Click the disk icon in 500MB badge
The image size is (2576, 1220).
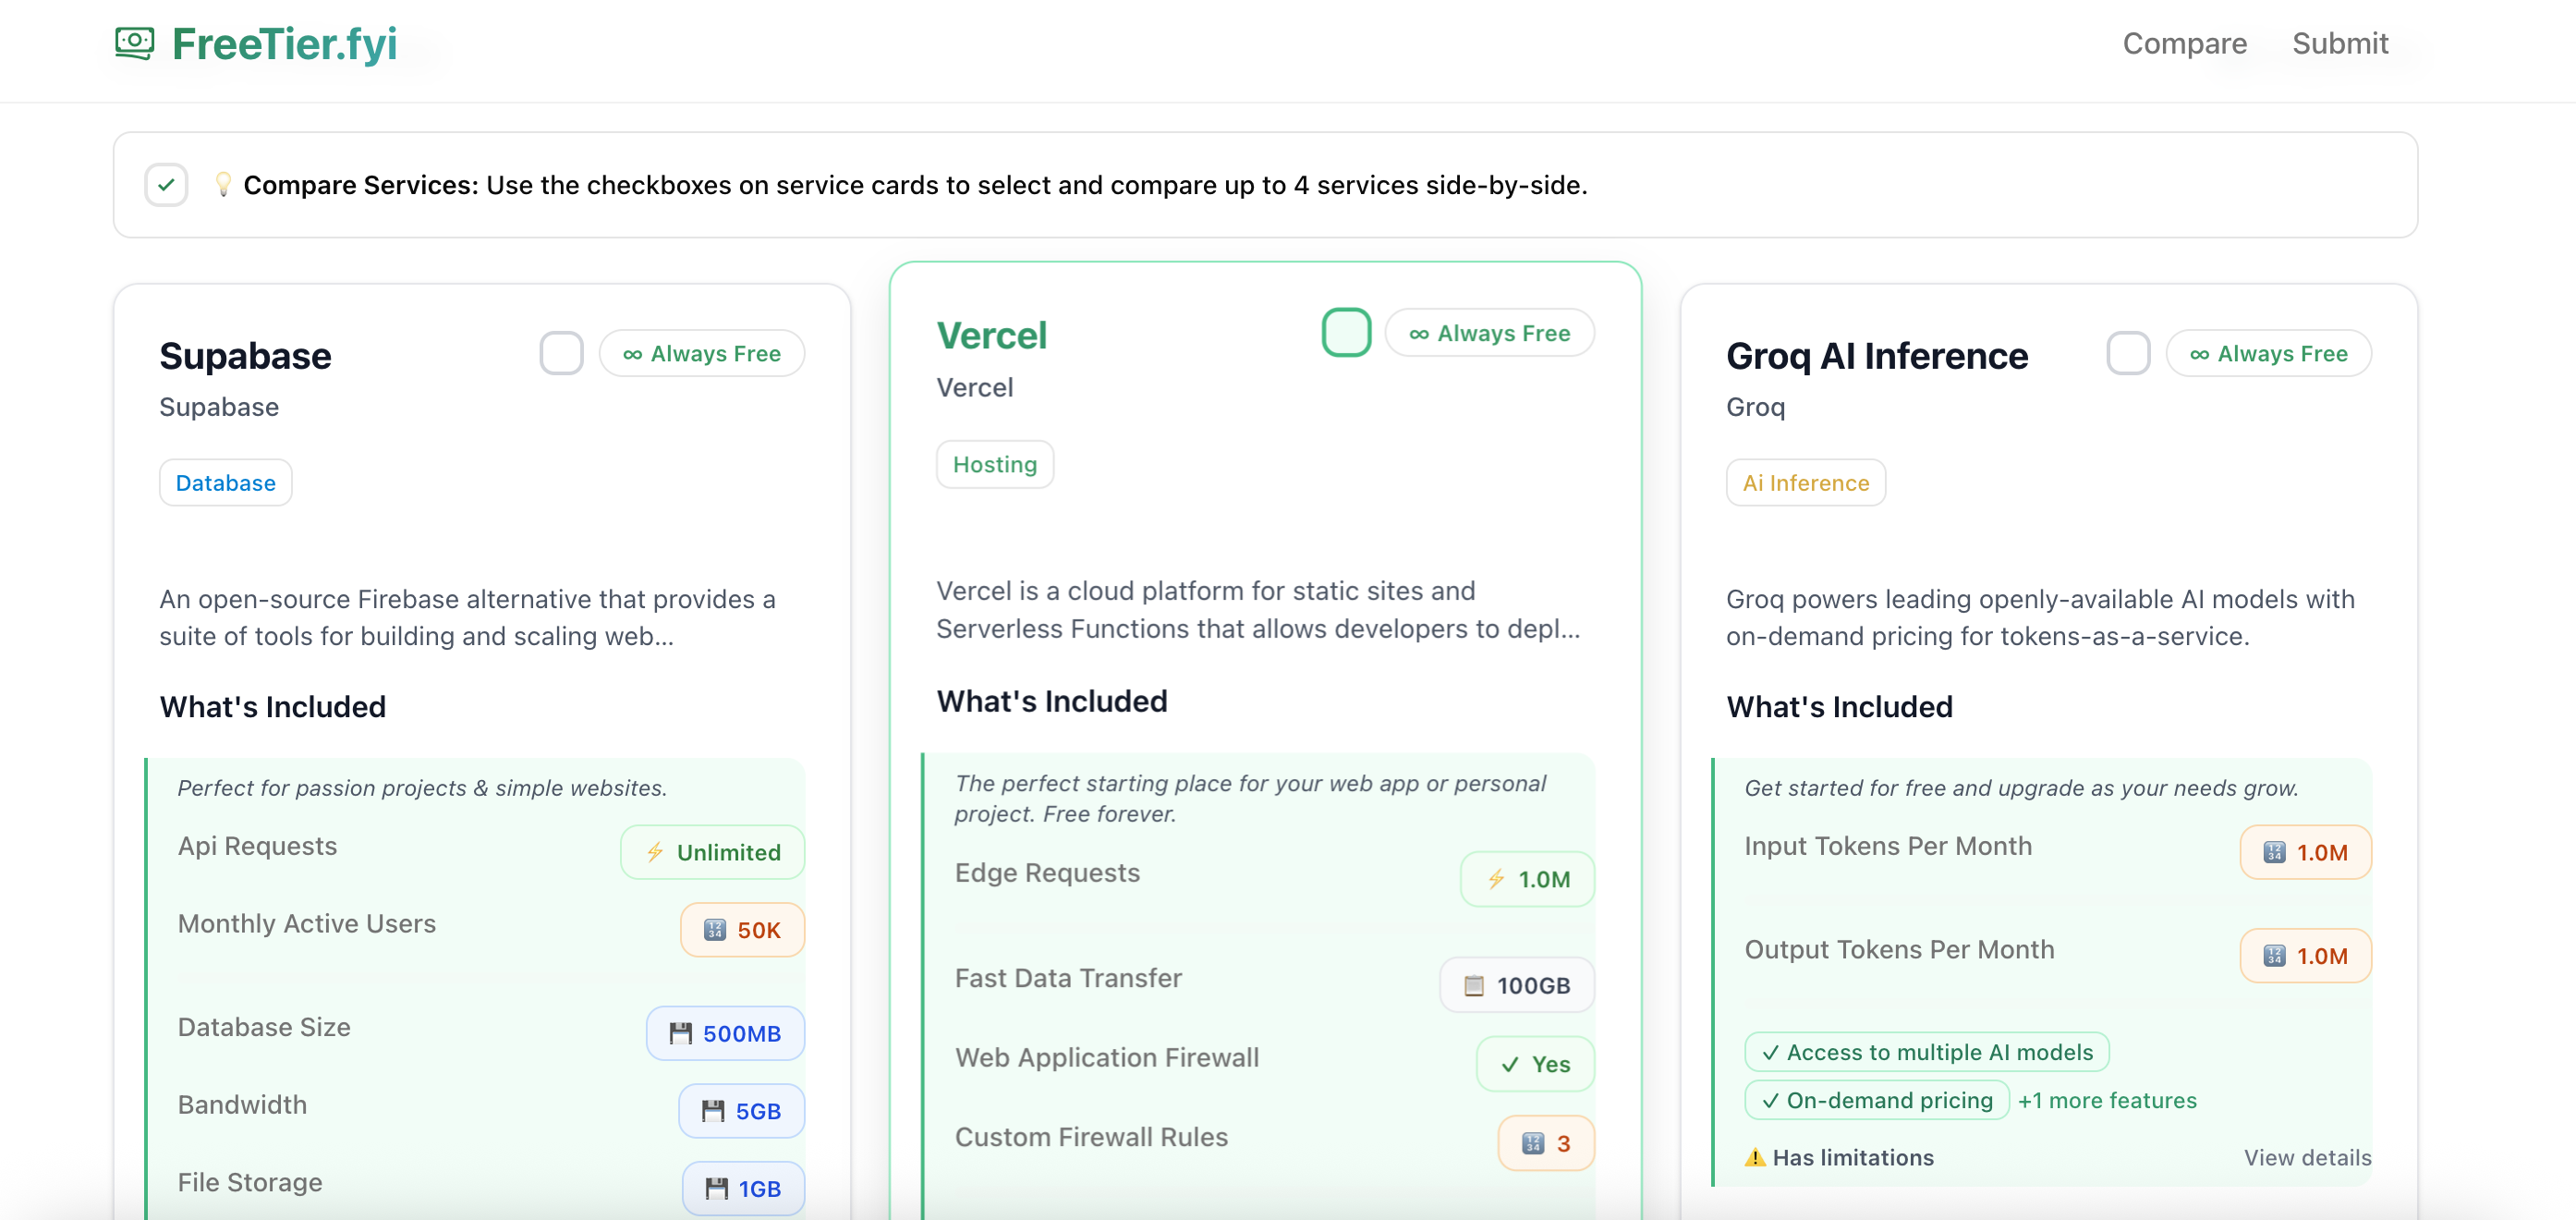680,1033
